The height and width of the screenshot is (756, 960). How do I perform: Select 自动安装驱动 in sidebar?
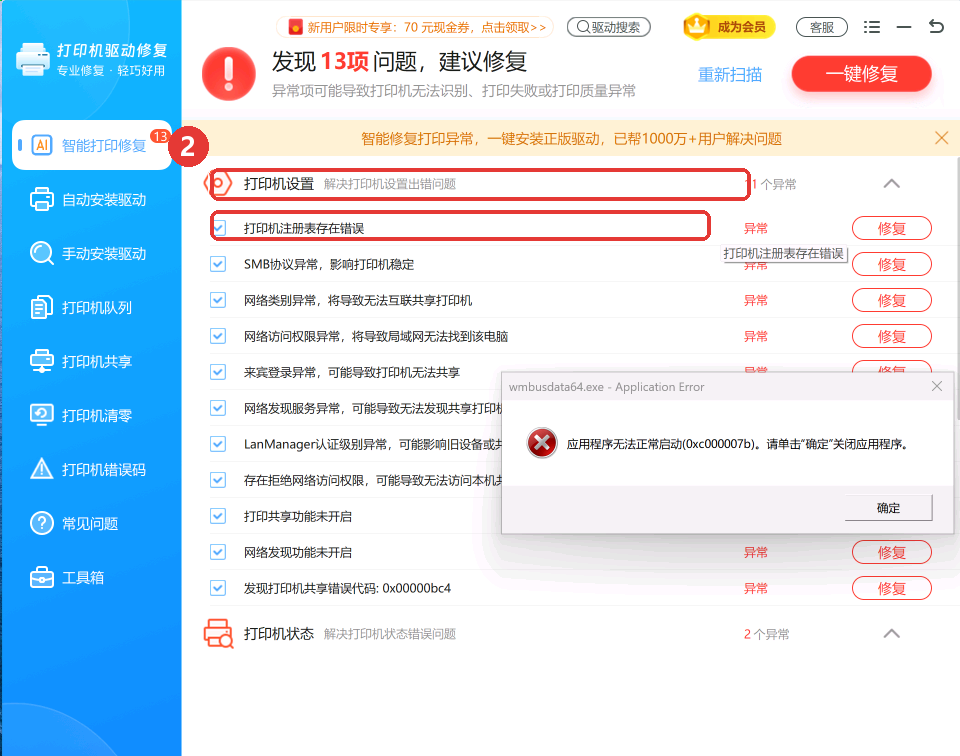(x=92, y=200)
